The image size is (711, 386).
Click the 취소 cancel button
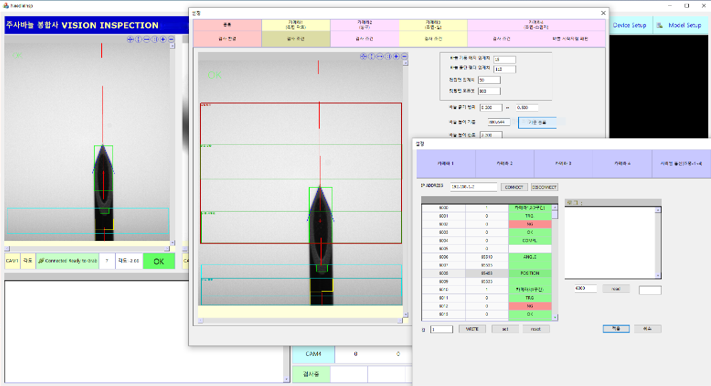[648, 328]
